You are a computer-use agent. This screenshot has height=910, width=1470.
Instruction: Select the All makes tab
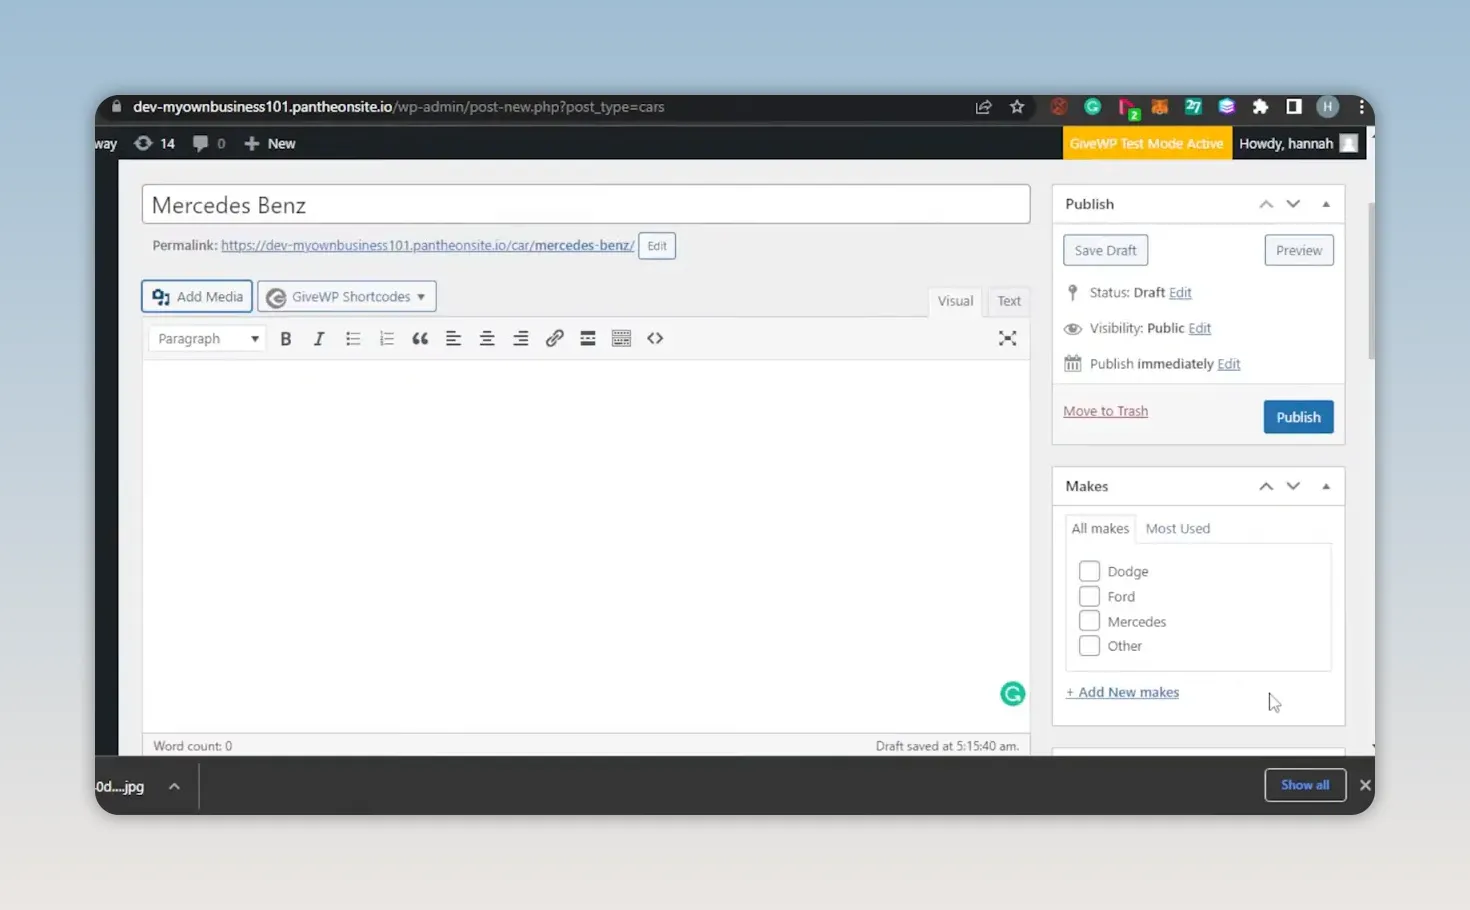point(1100,528)
